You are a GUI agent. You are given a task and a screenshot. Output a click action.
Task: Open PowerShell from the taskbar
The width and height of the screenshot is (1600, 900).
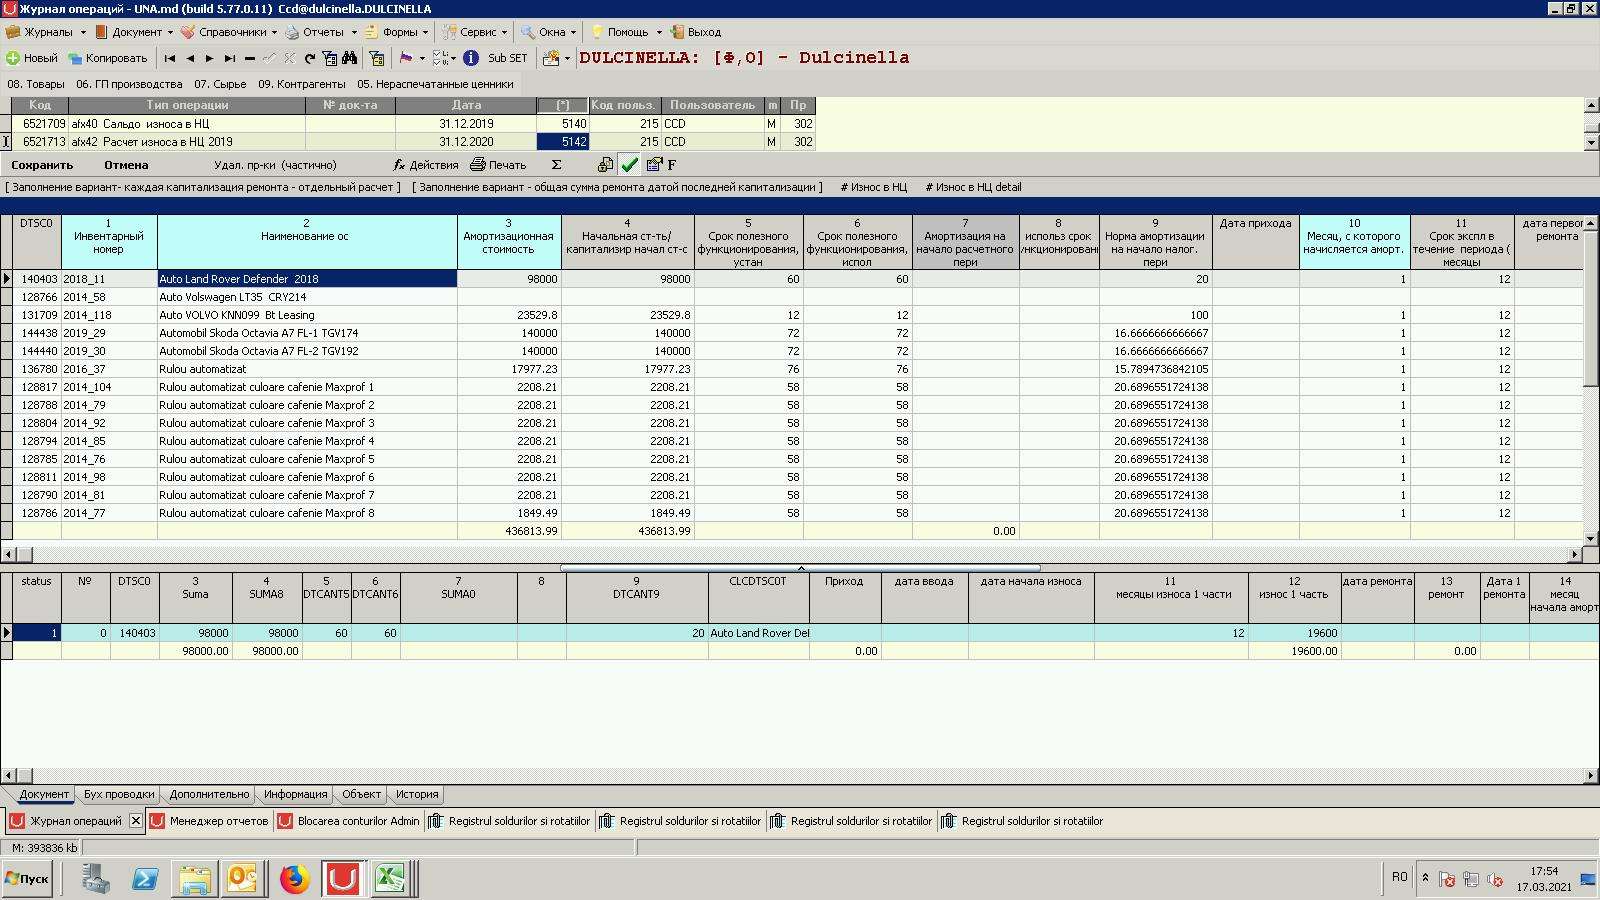click(x=145, y=879)
